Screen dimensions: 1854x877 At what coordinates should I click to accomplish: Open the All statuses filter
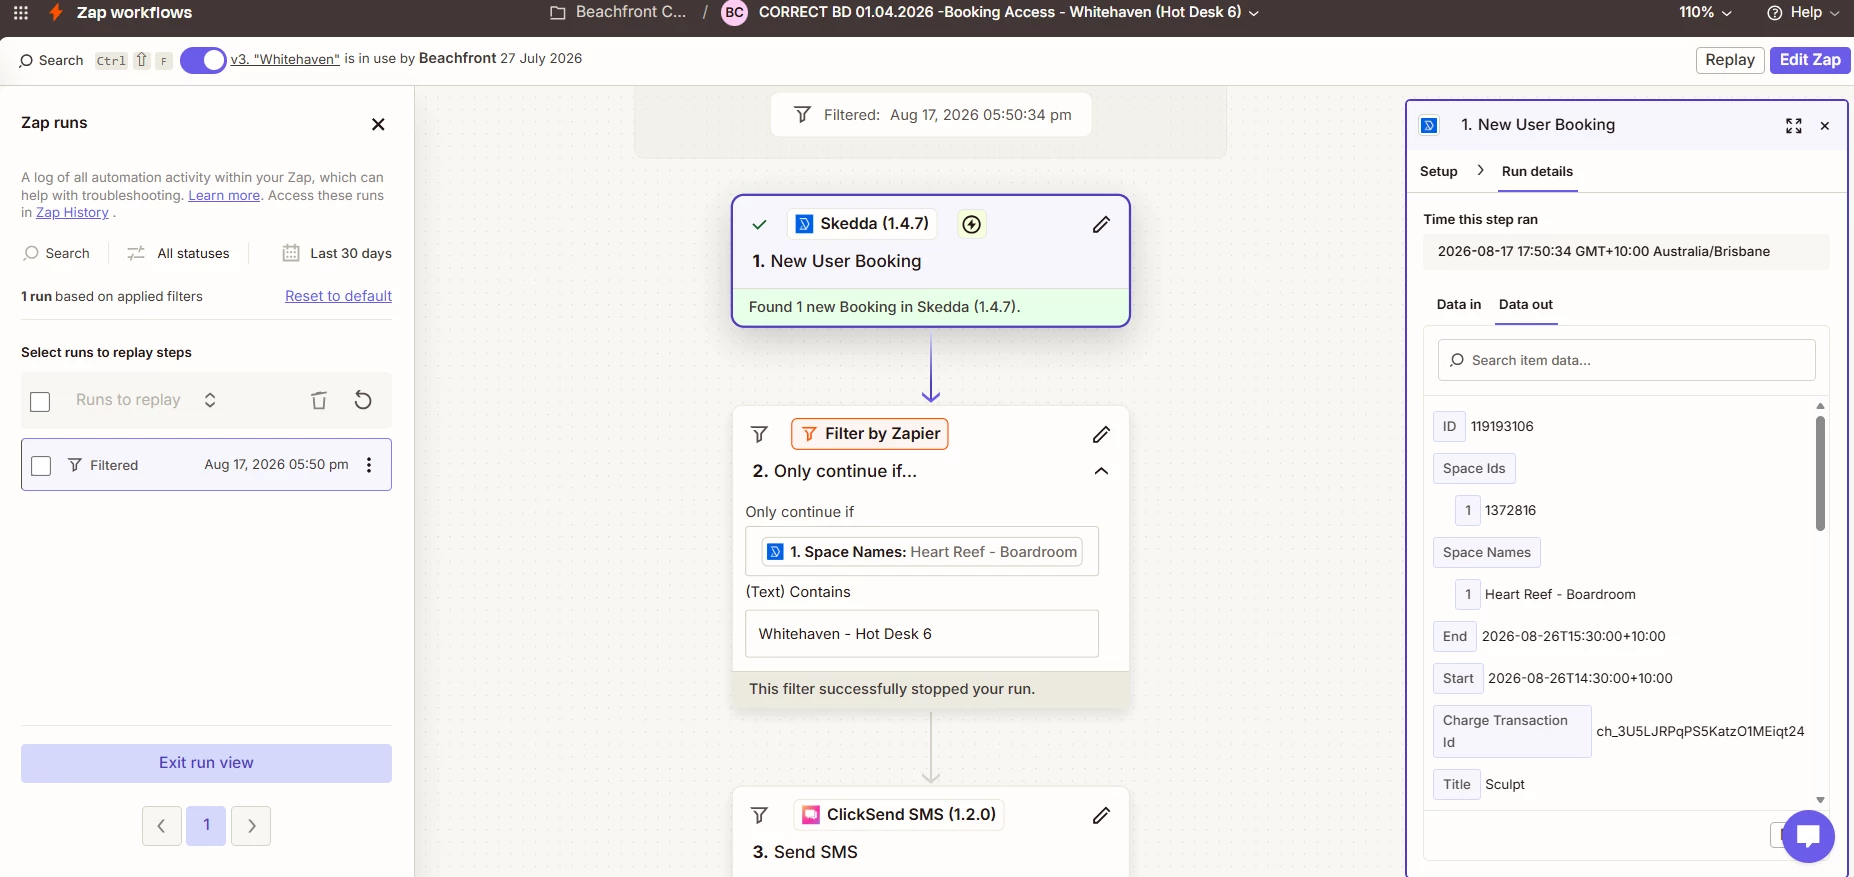(x=179, y=254)
